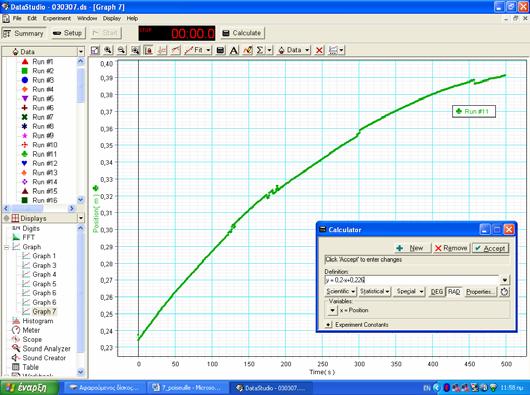Select the Zoom Out magnifier tool
This screenshot has width=530, height=395.
coord(122,50)
